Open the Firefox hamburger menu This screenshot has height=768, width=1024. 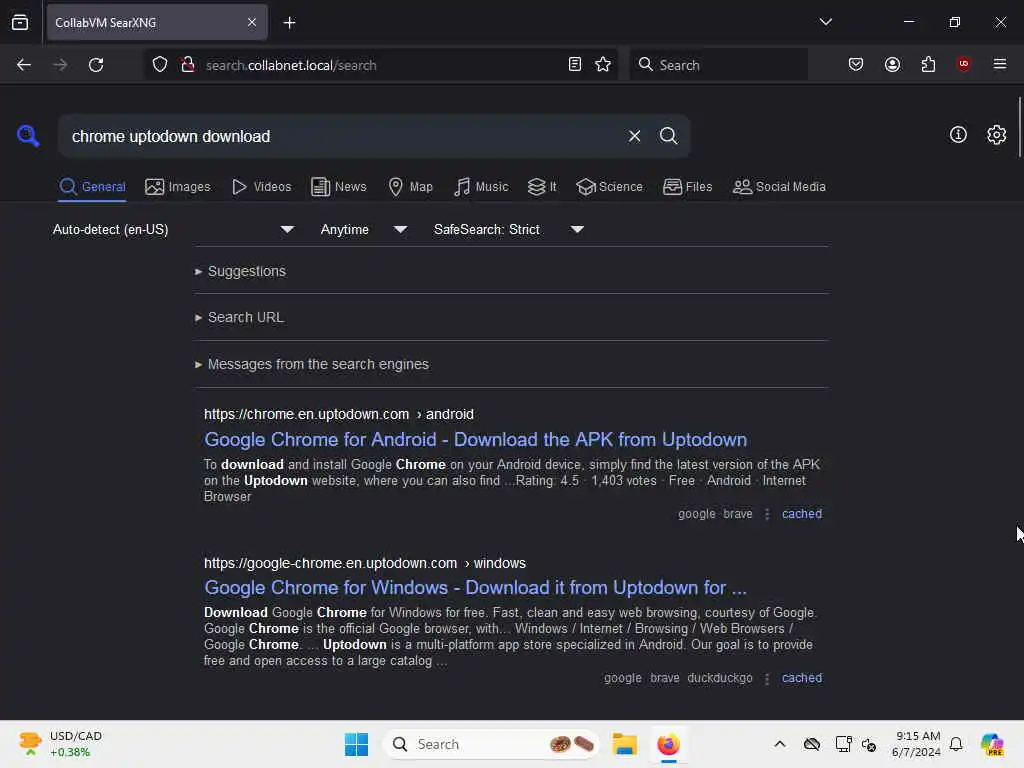coord(999,64)
